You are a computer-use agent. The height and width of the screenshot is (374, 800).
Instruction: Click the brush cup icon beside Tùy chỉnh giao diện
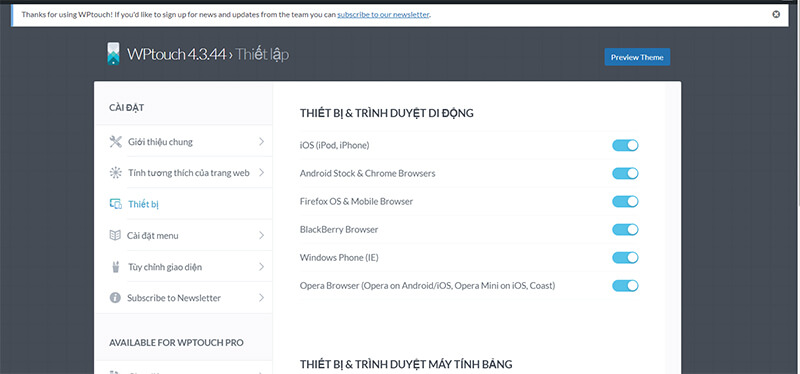point(115,267)
